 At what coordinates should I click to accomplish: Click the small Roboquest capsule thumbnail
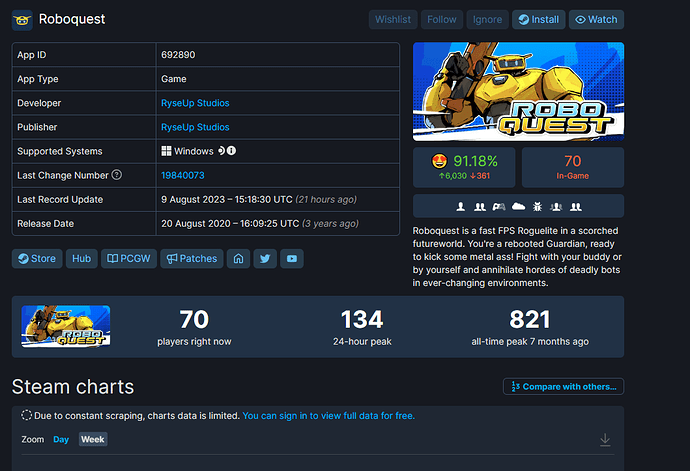click(x=66, y=326)
